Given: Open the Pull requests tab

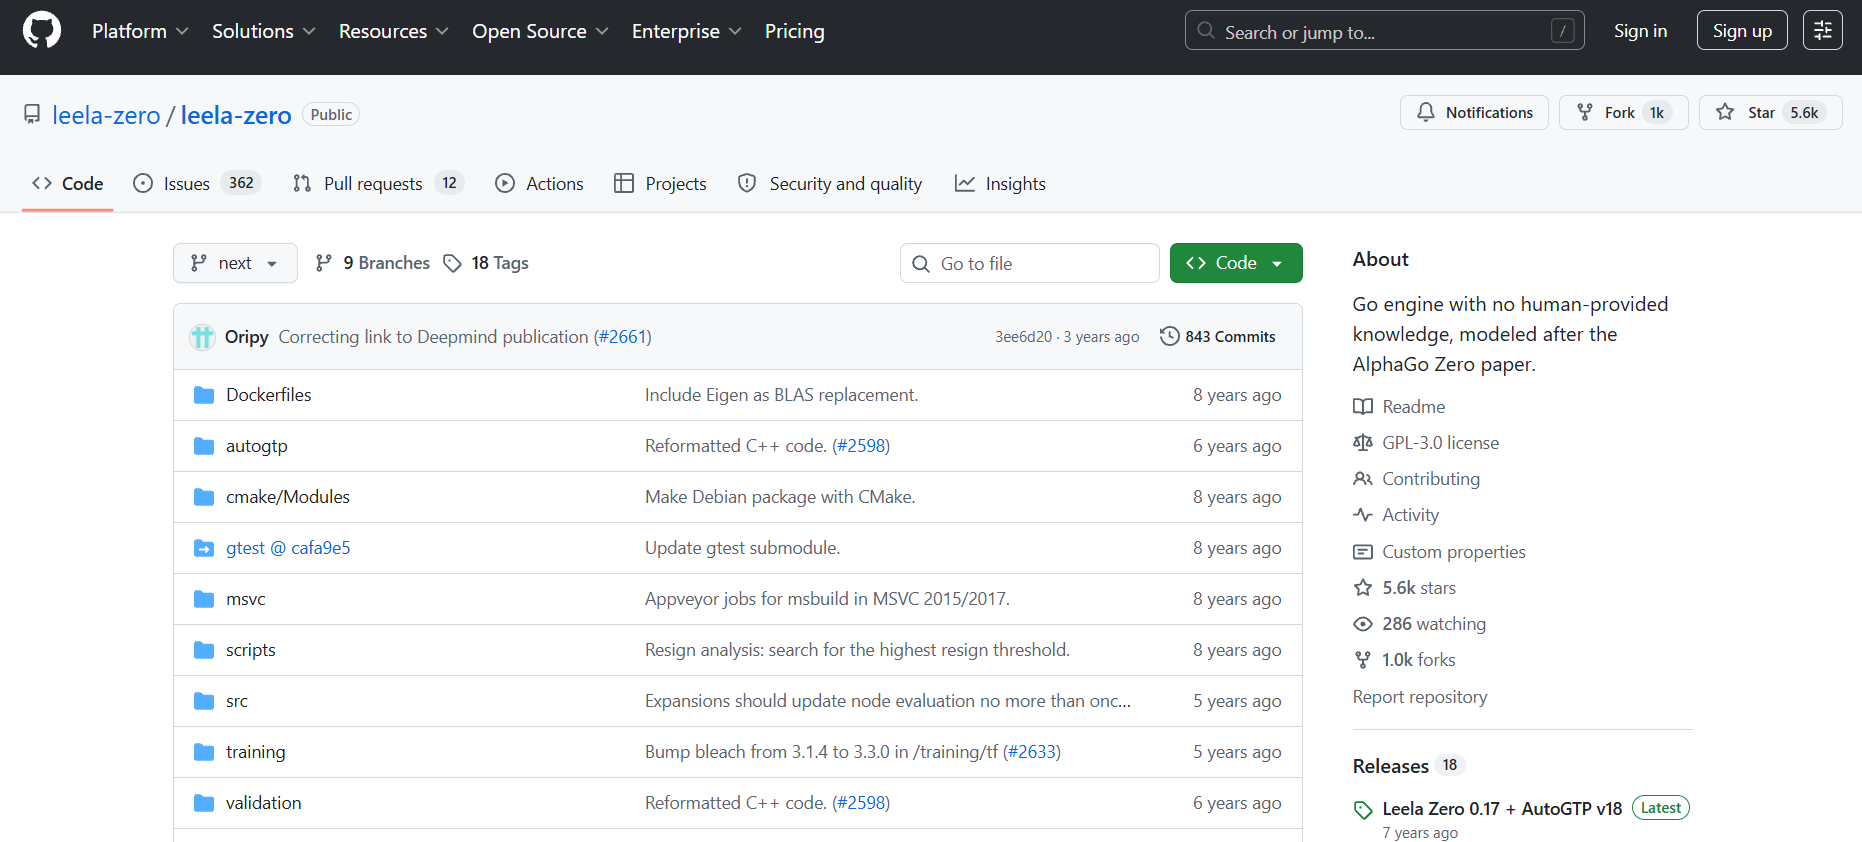Looking at the screenshot, I should [378, 183].
